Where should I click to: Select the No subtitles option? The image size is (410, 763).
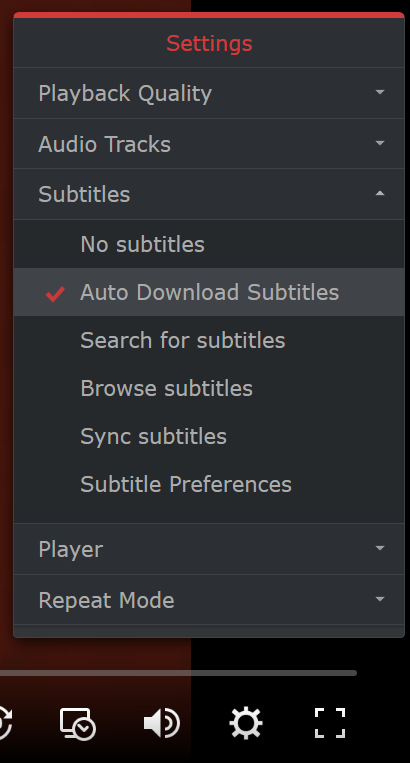pyautogui.click(x=209, y=244)
